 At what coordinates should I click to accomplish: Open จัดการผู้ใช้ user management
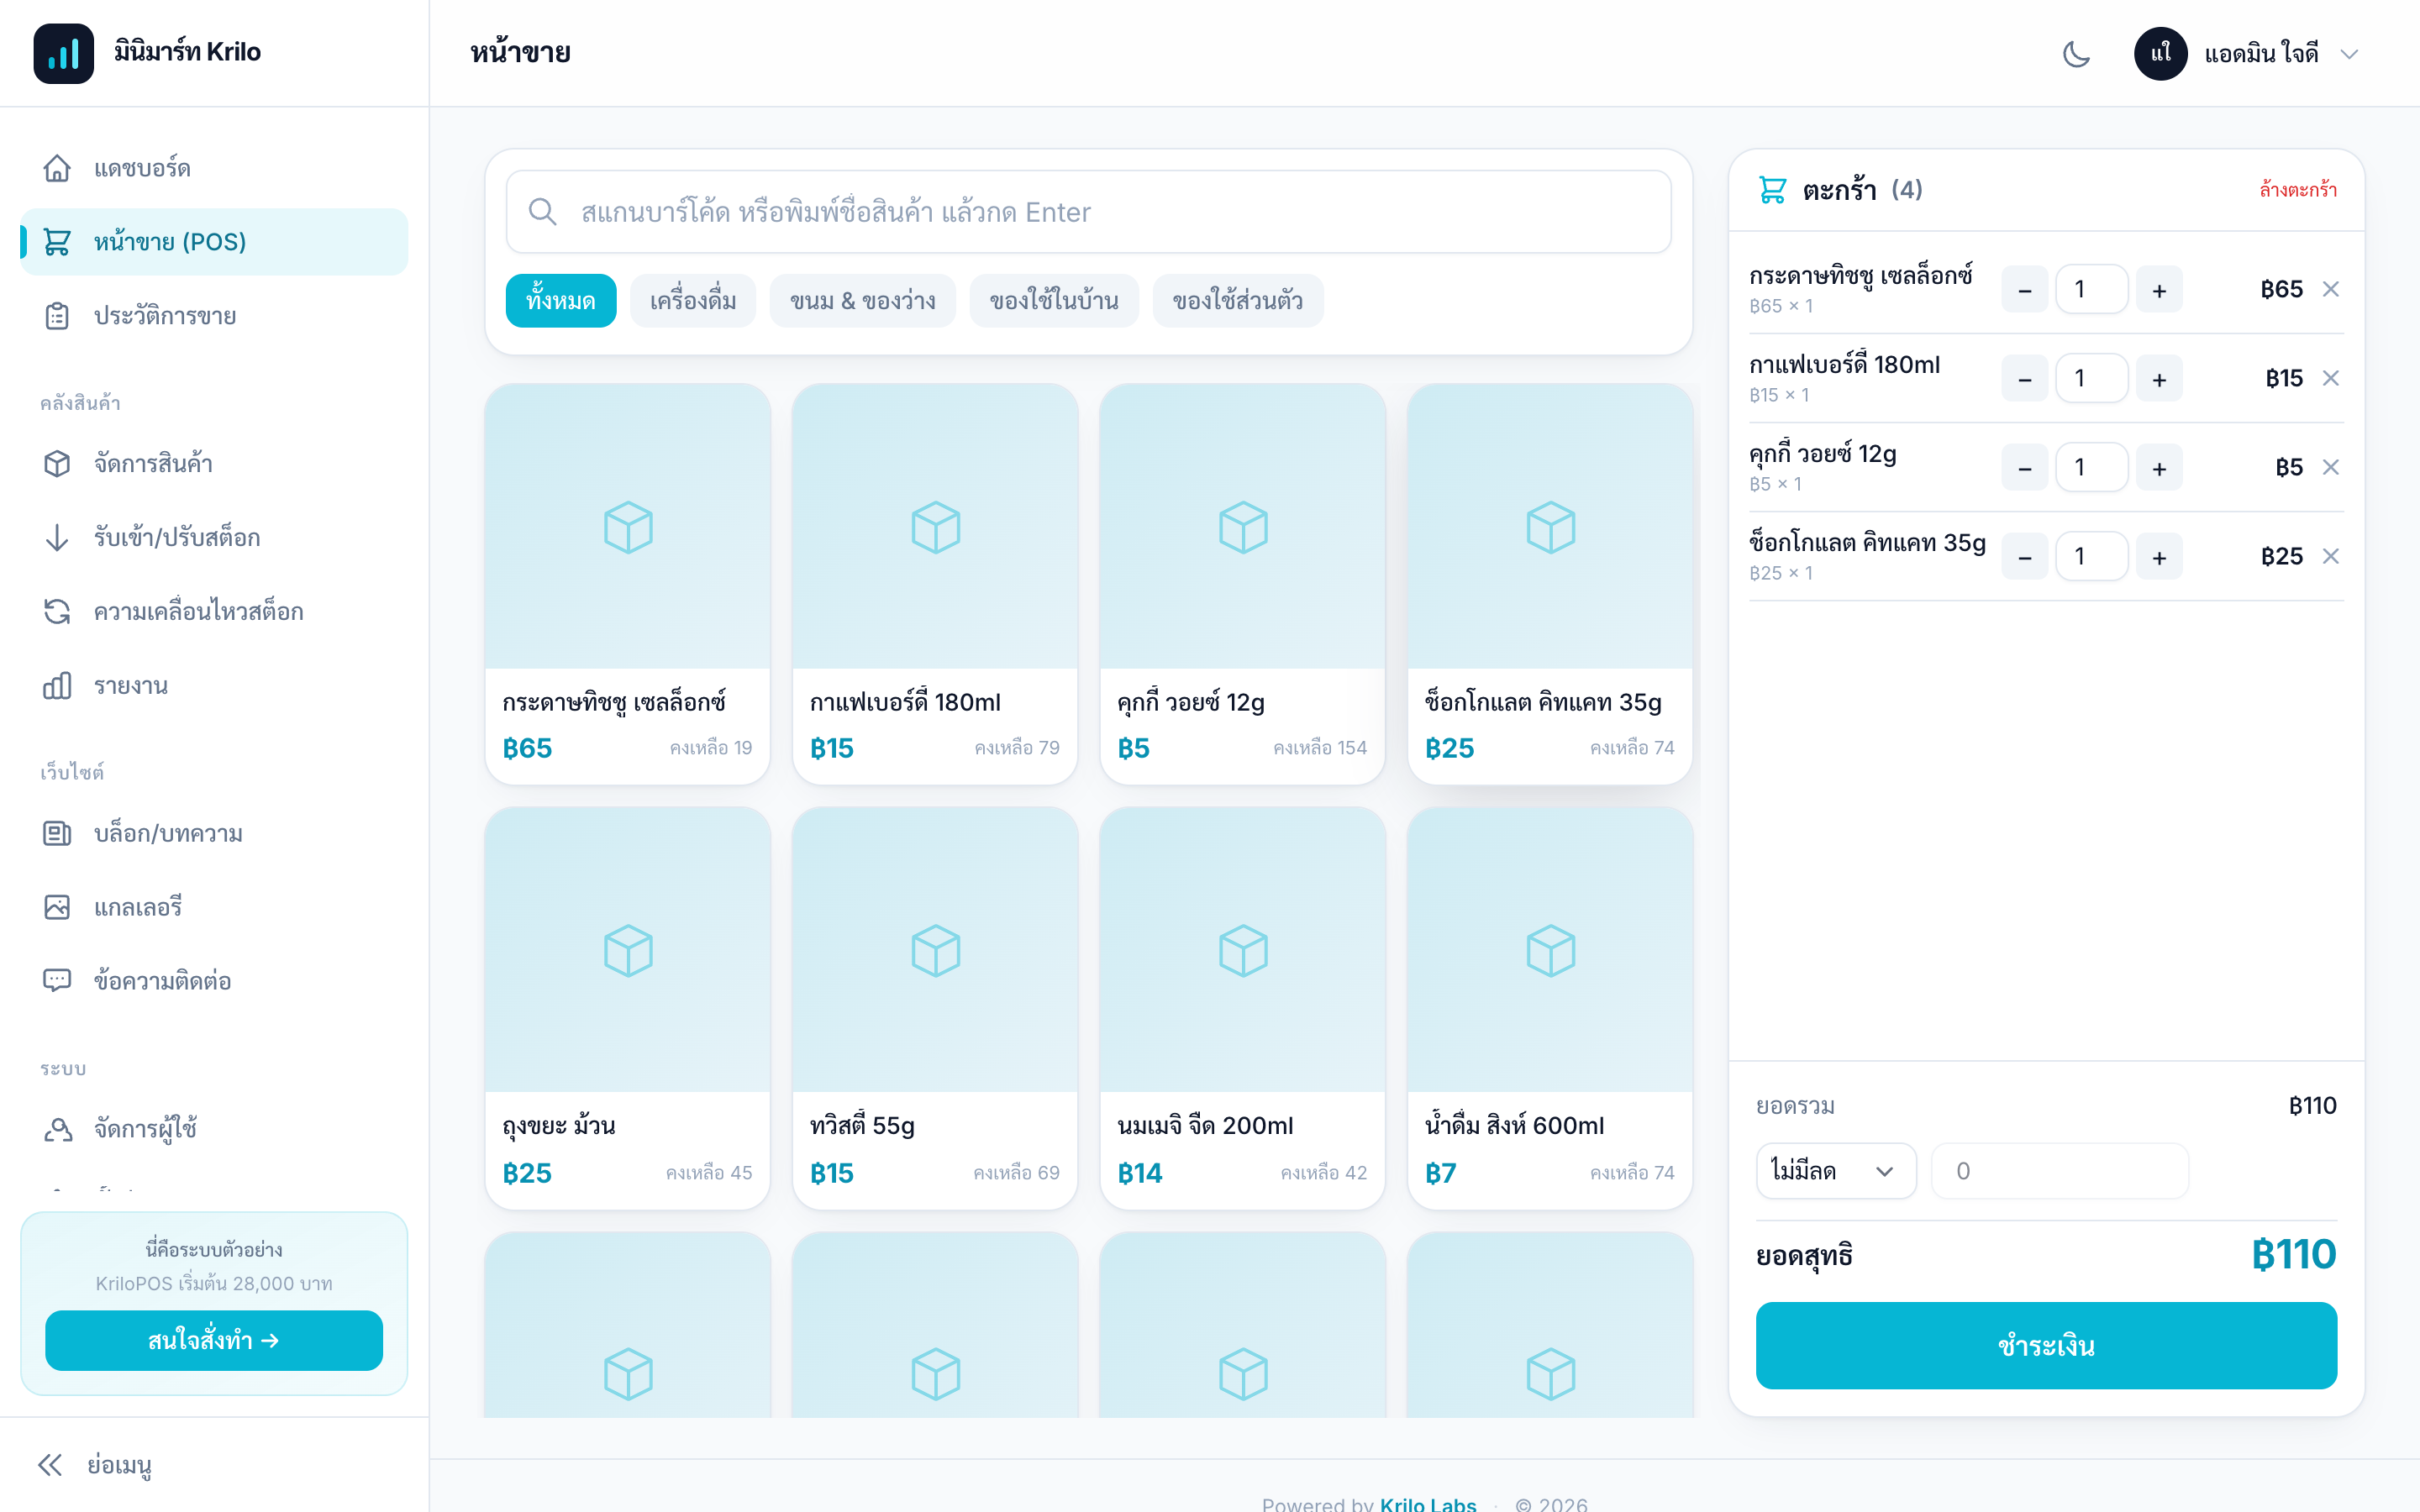coord(214,1129)
